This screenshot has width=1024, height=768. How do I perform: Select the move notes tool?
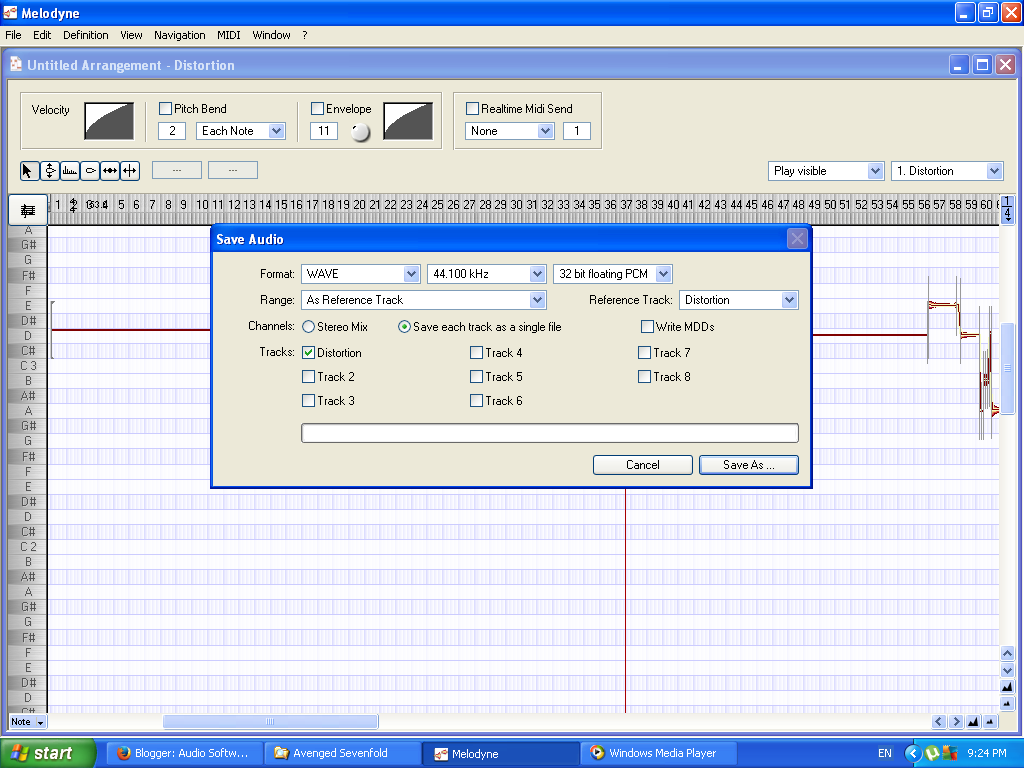[x=110, y=171]
